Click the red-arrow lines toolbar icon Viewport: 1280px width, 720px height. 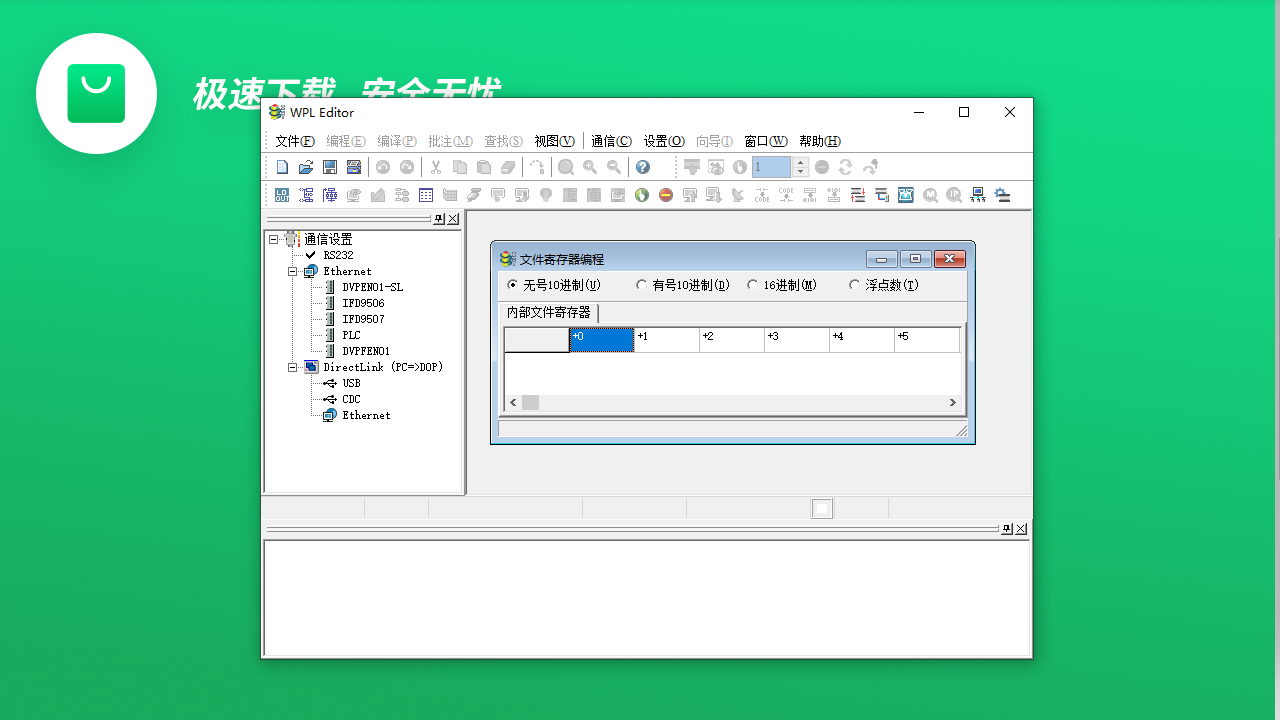coord(858,195)
